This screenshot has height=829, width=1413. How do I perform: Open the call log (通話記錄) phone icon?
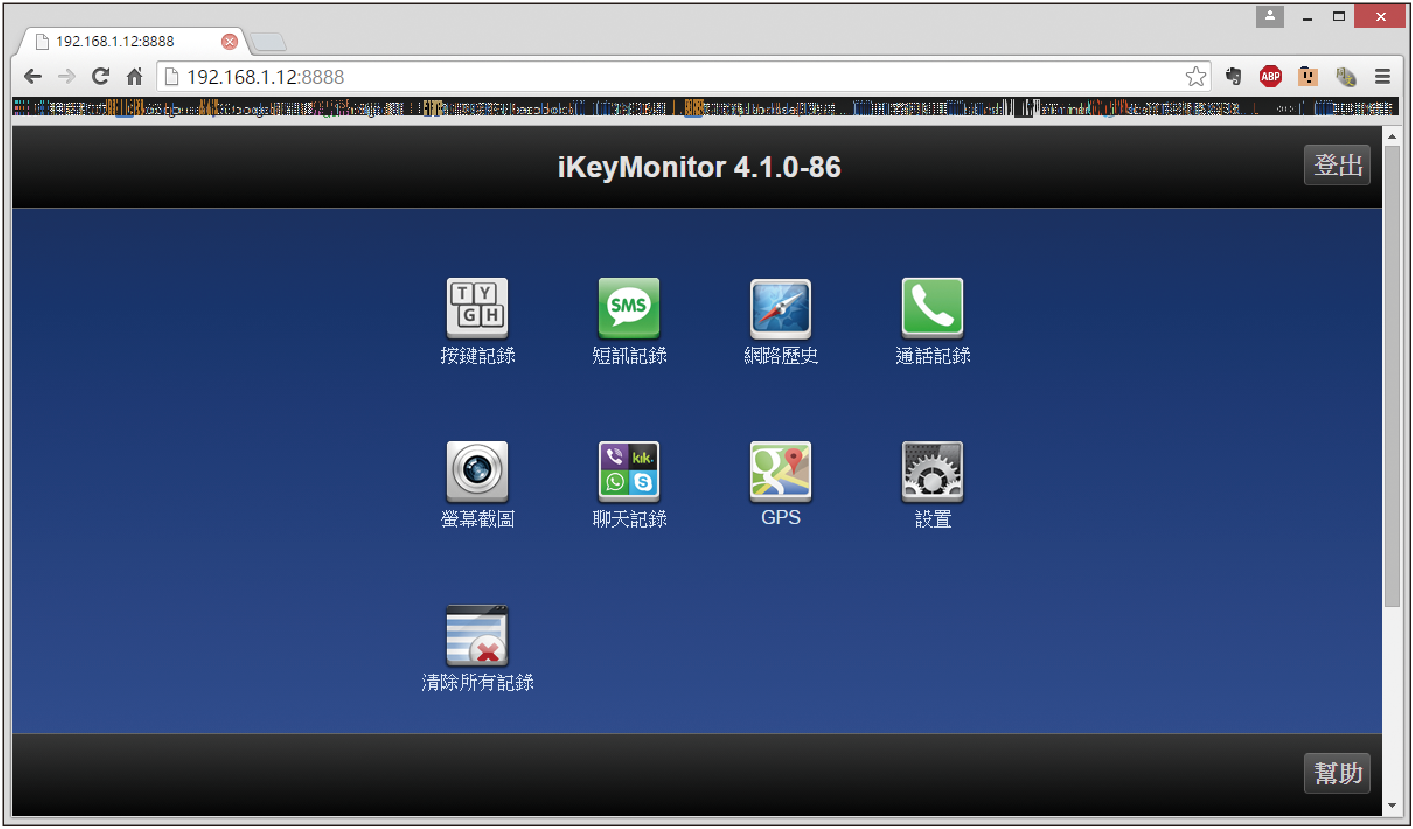coord(932,308)
